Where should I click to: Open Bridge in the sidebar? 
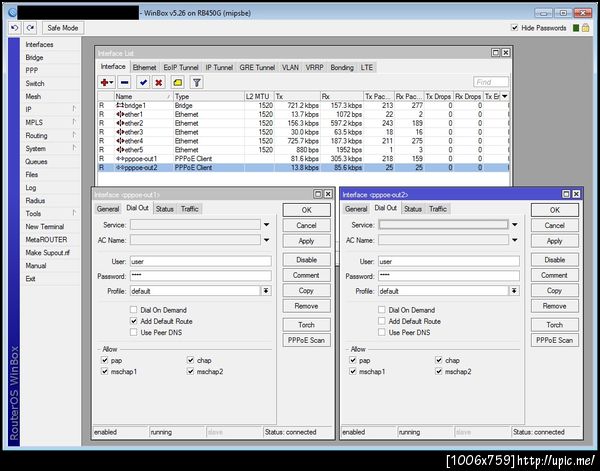pyautogui.click(x=34, y=57)
